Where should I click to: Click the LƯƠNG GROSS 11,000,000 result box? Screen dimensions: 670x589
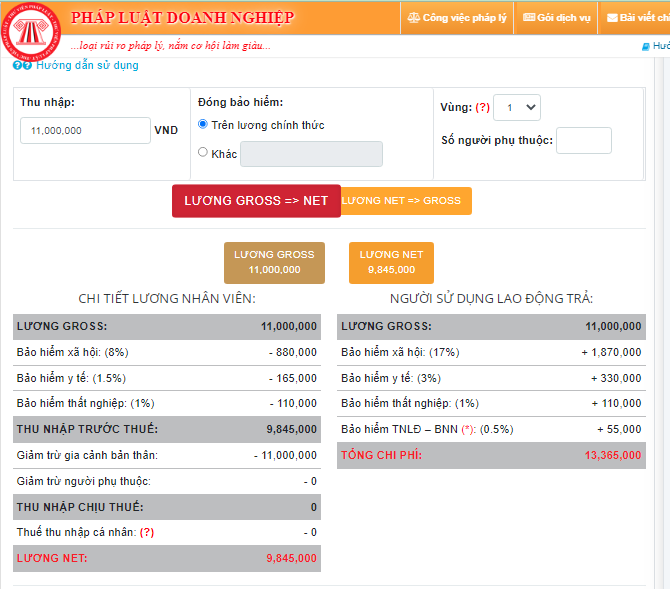point(274,263)
